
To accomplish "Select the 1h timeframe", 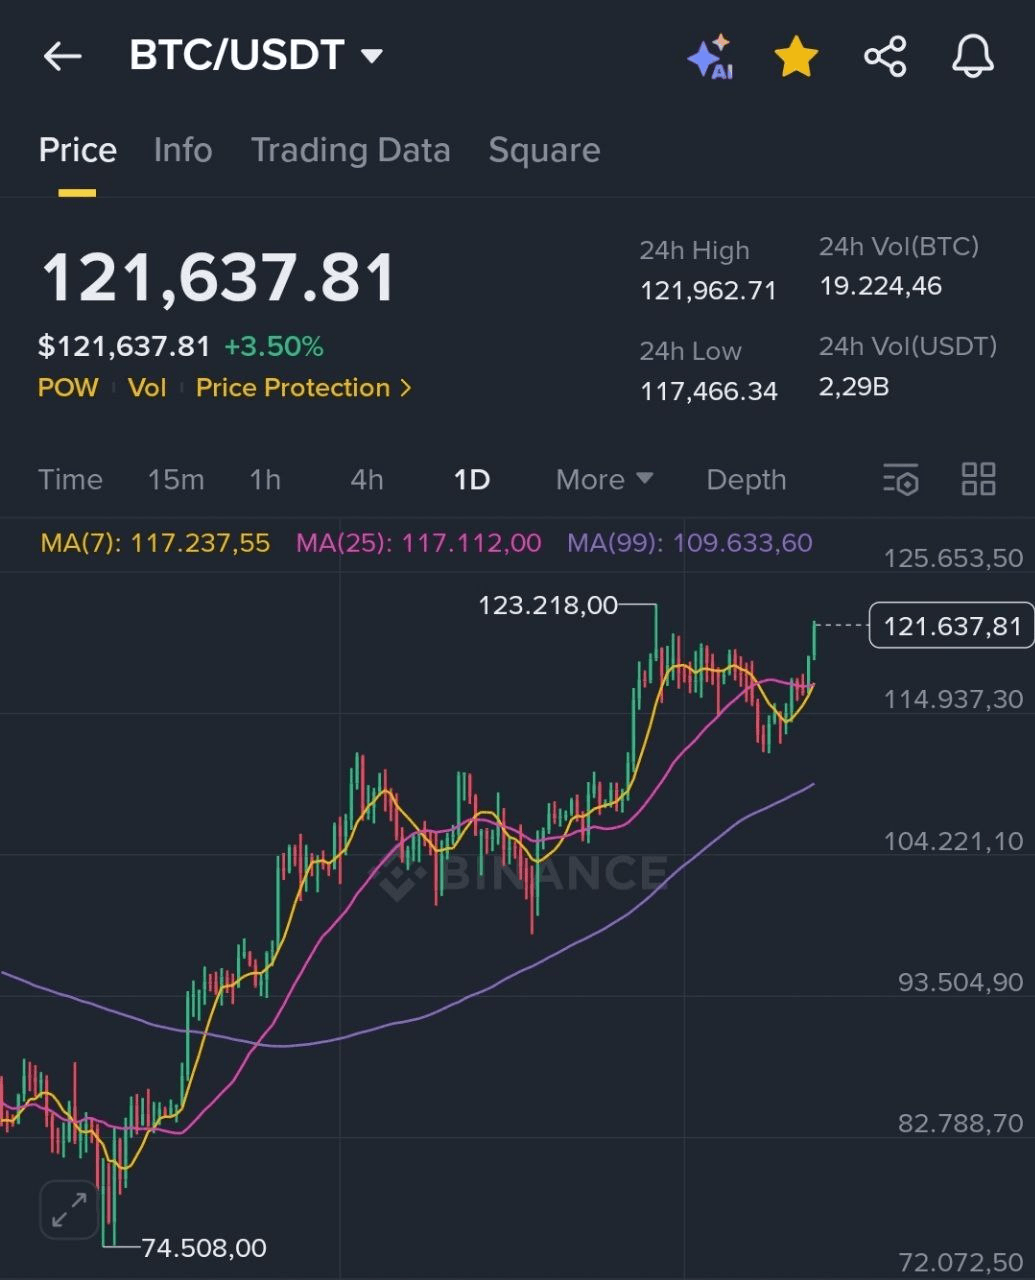I will click(265, 480).
